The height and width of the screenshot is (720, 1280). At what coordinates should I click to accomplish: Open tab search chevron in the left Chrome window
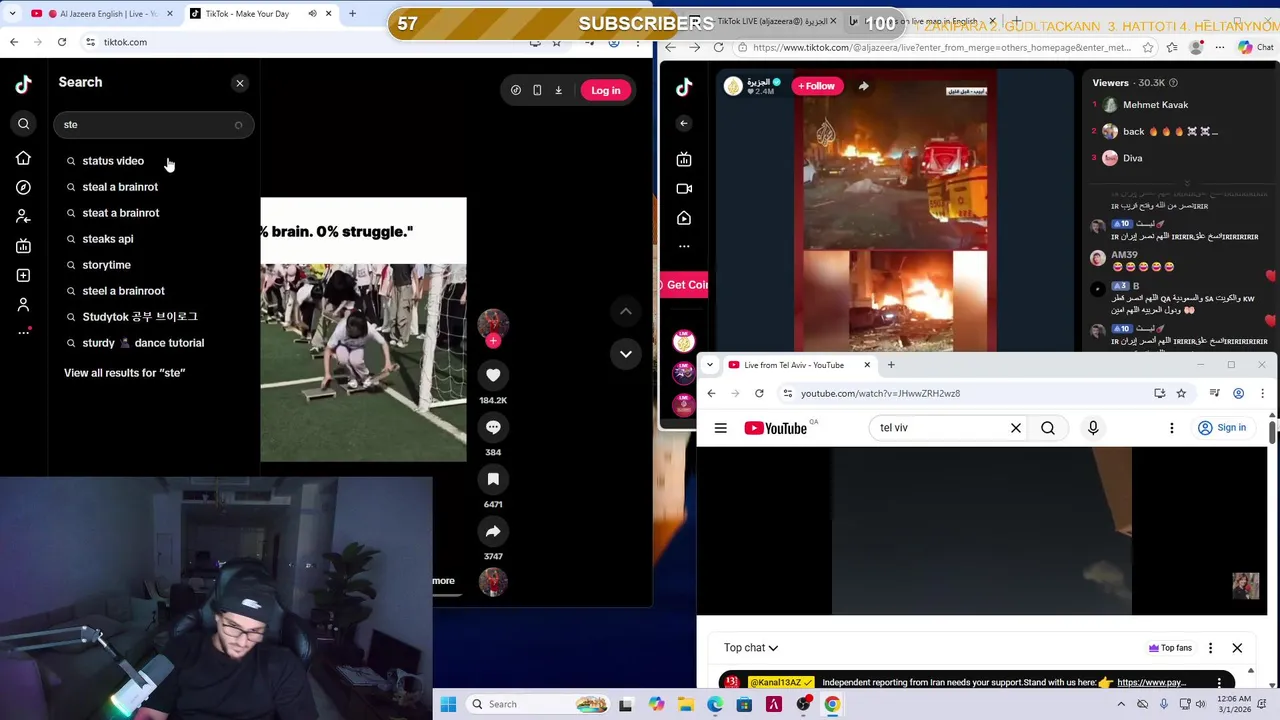[x=13, y=14]
